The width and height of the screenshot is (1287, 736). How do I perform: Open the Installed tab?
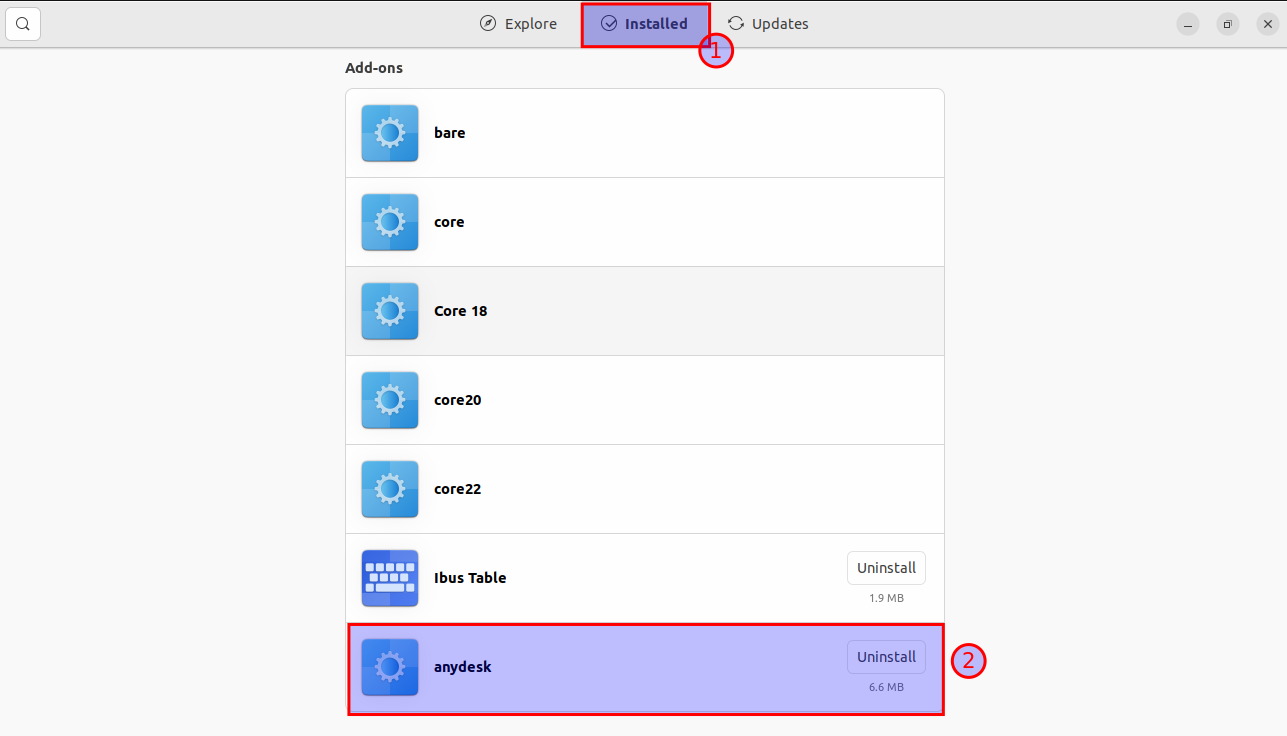(x=645, y=23)
